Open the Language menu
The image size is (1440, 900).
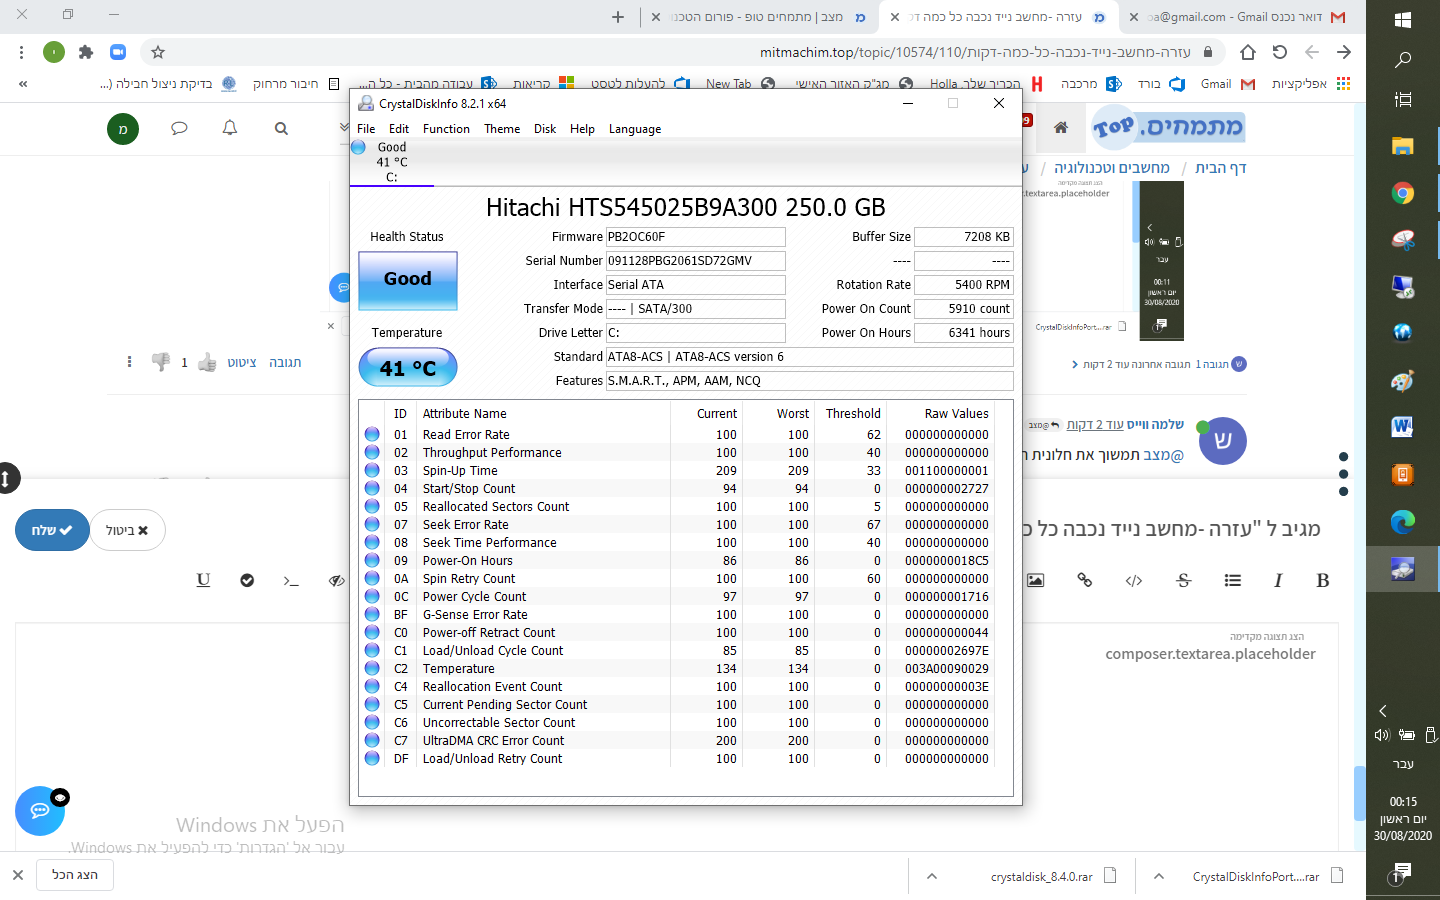[x=635, y=129]
